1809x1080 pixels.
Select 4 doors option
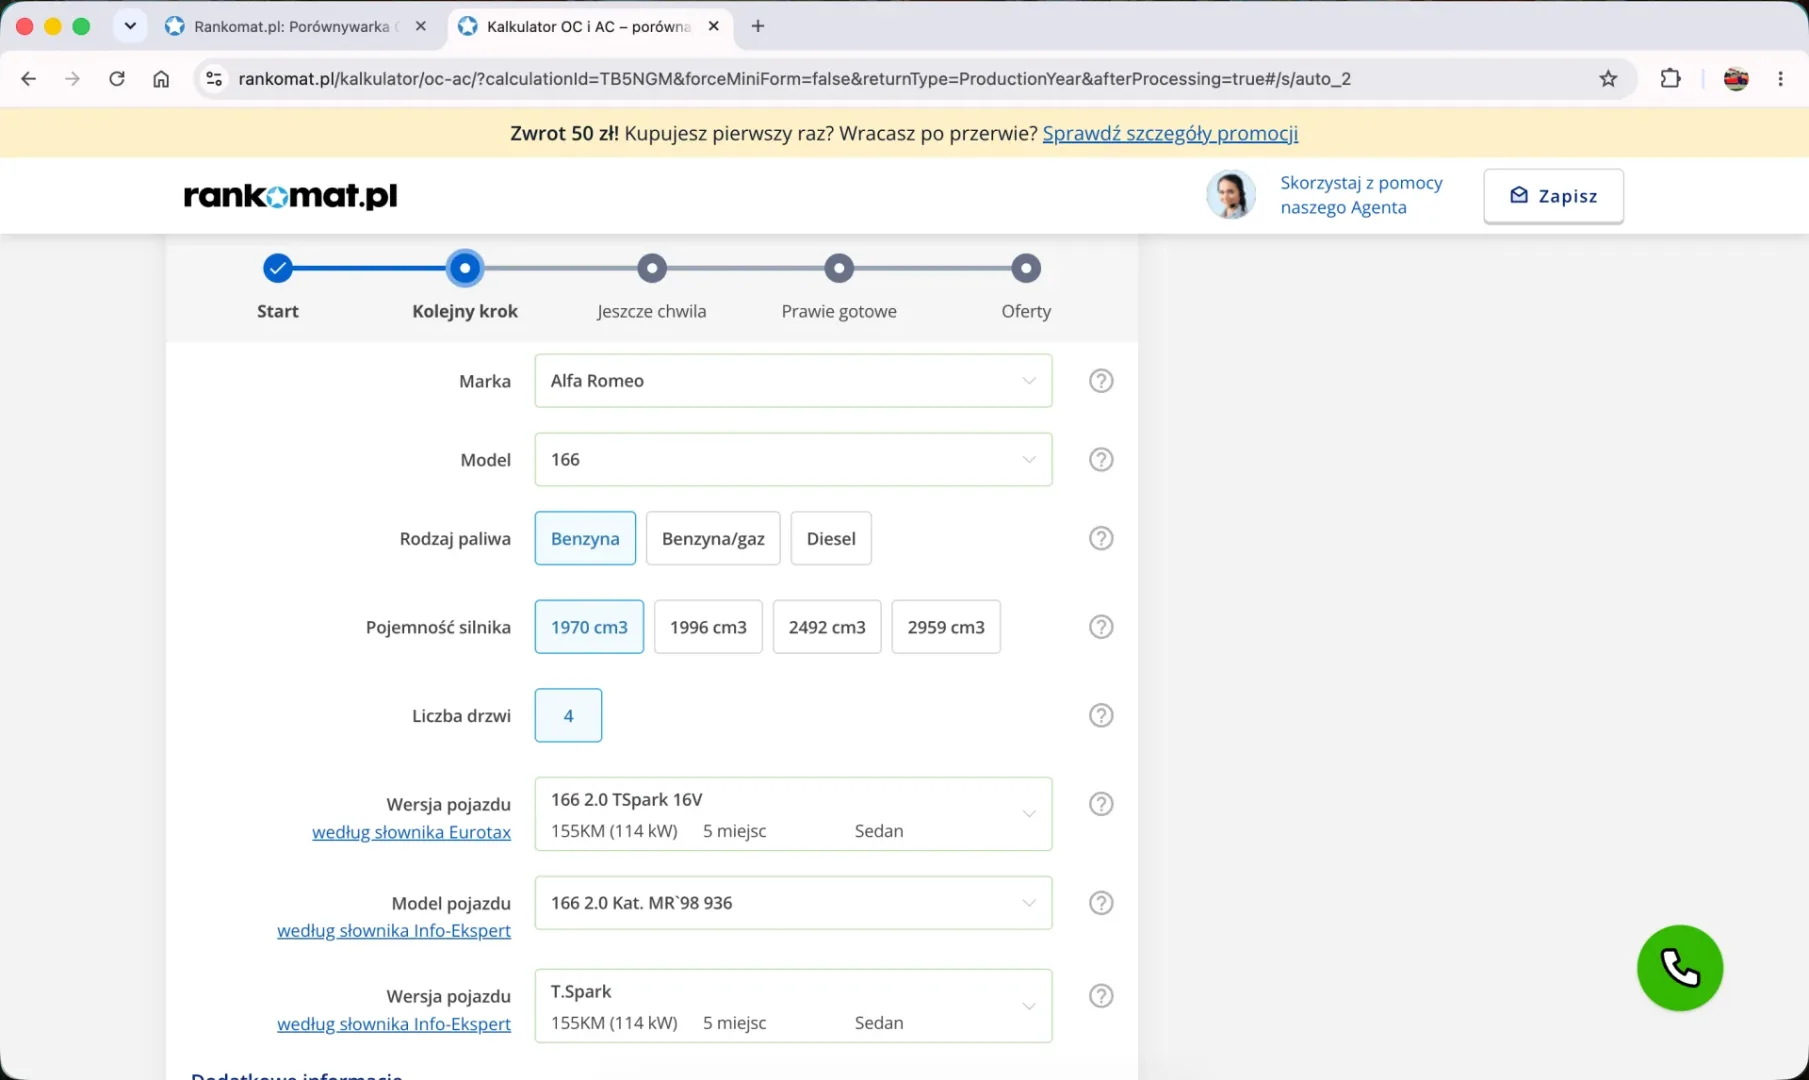(568, 716)
